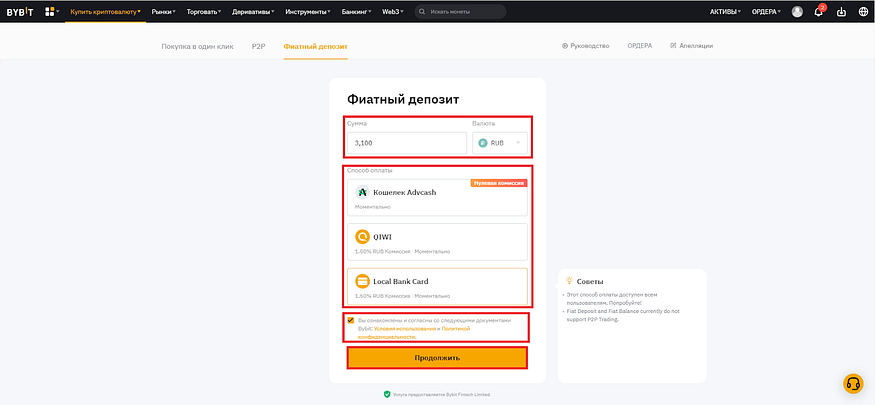Click the Нулевая комиссия badge

tap(499, 183)
